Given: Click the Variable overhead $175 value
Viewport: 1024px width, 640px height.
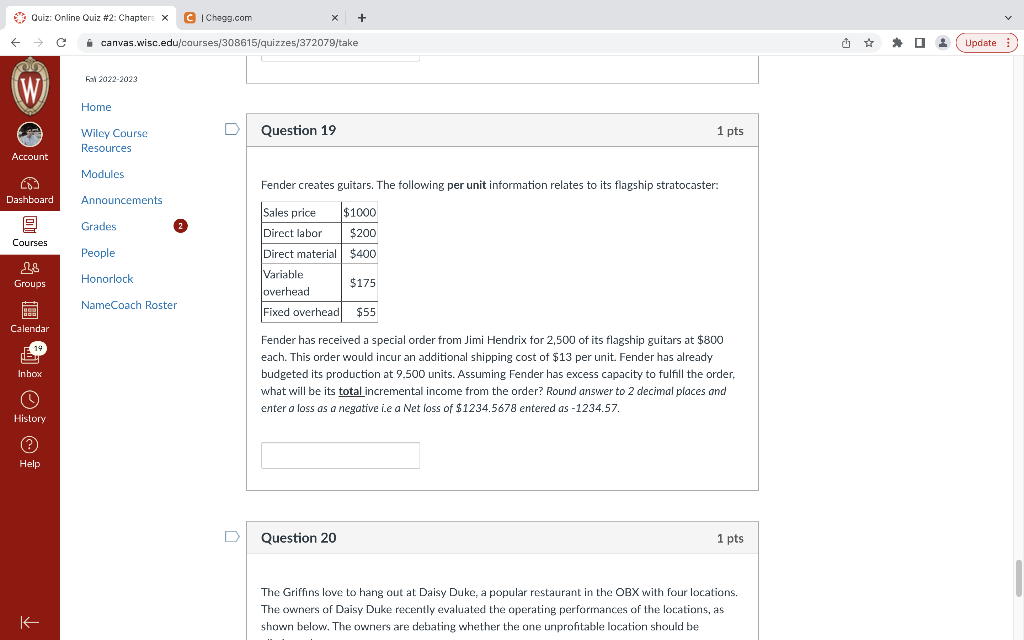Looking at the screenshot, I should (362, 283).
